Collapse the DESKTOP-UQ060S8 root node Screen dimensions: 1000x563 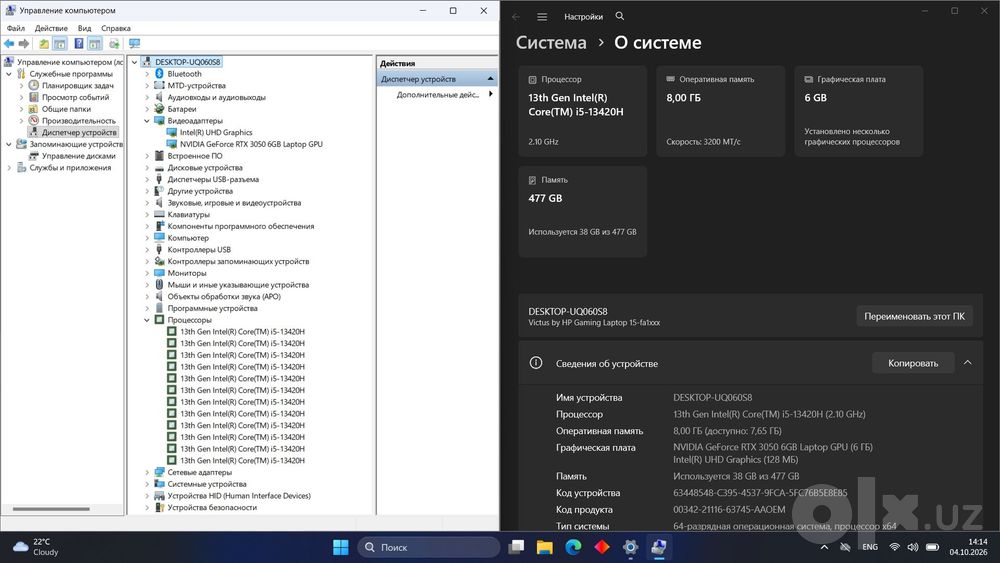pyautogui.click(x=135, y=62)
